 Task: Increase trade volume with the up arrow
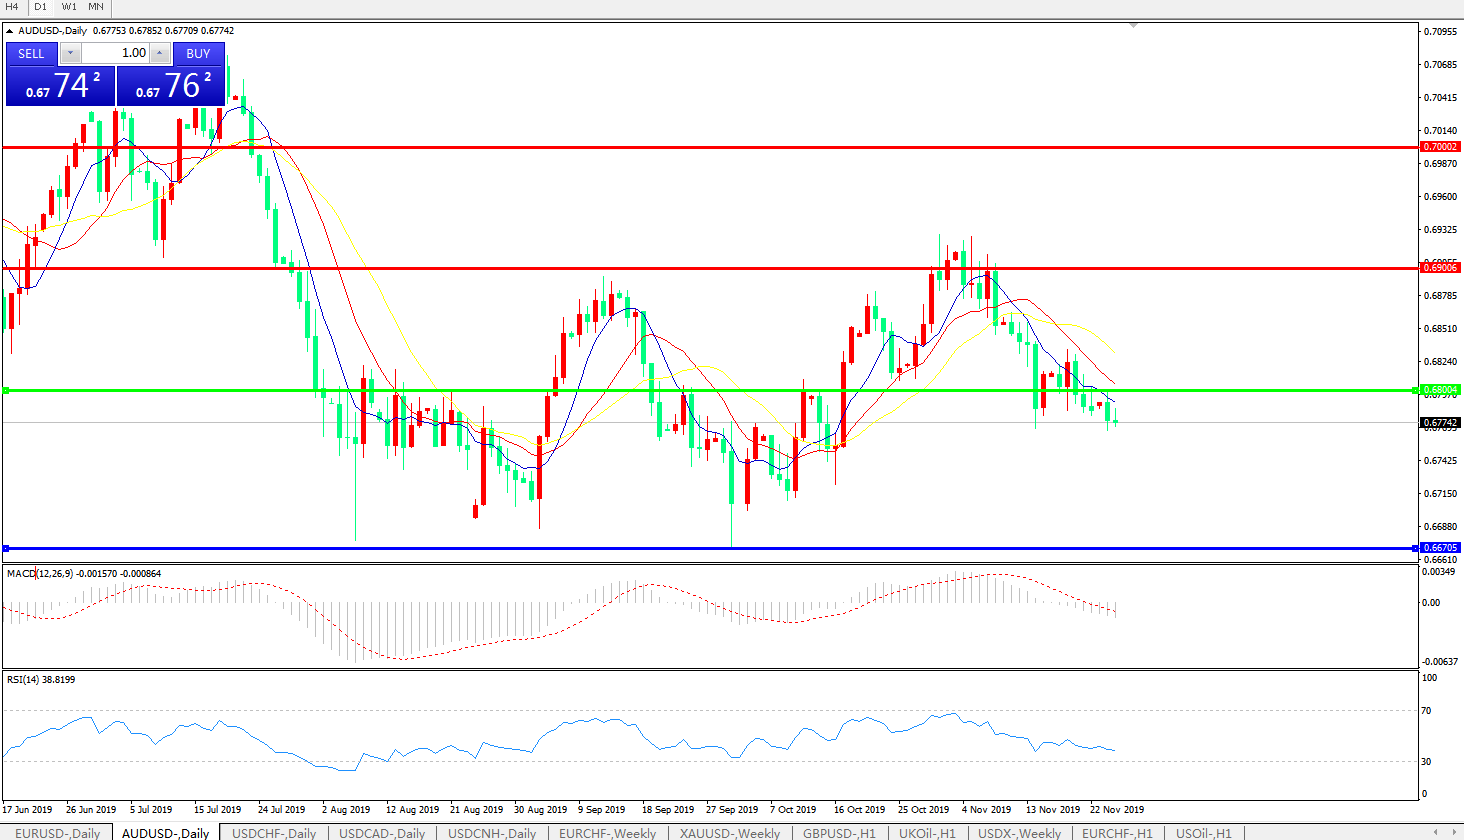160,53
